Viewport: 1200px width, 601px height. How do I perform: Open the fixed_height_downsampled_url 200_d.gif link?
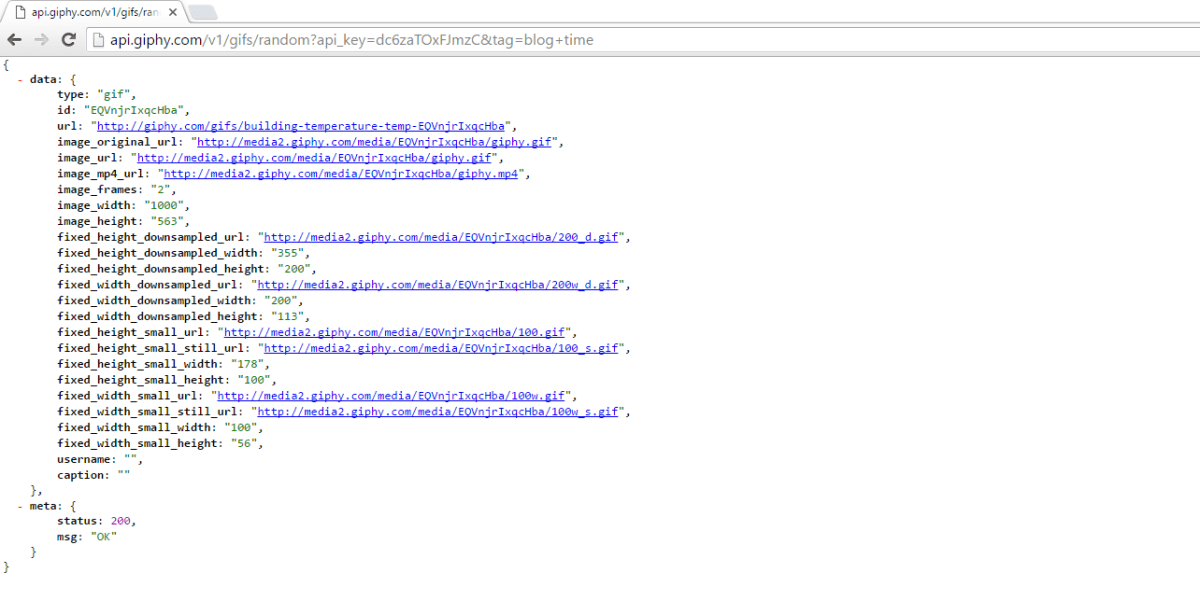coord(442,238)
